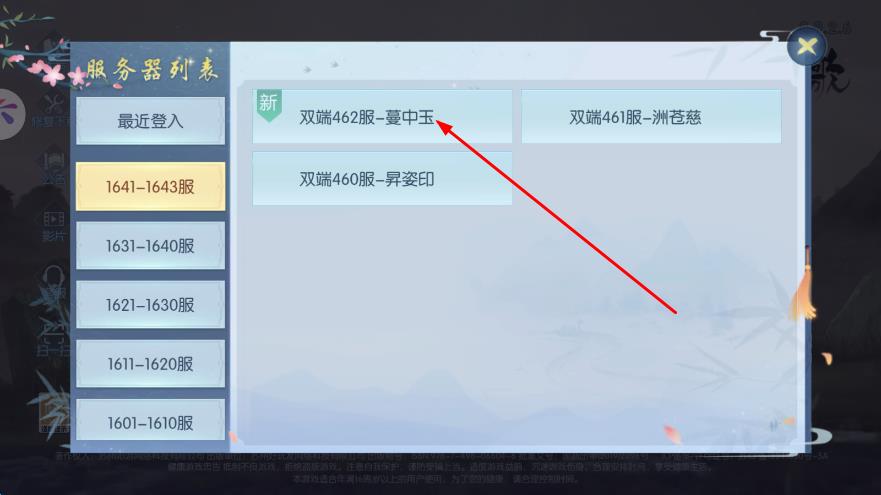Click the dimmed headset customer service icon
Screen dimensions: 881x495
pos(55,283)
